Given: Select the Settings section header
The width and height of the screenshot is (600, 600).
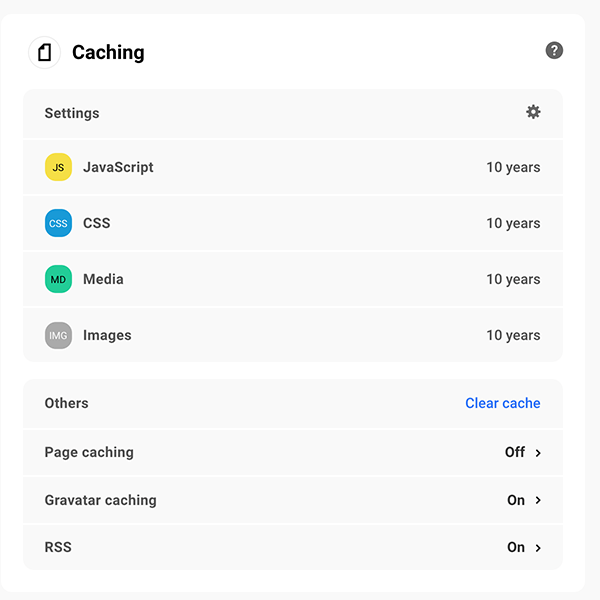Looking at the screenshot, I should [72, 113].
